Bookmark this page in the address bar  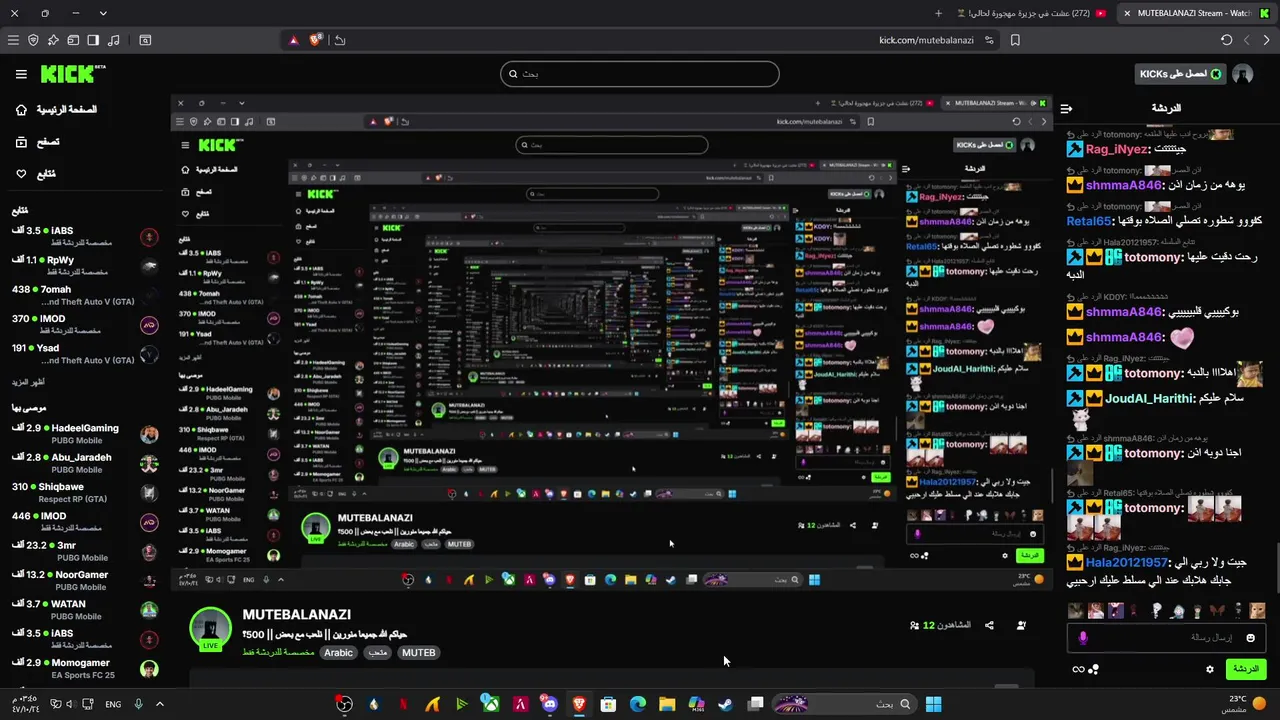pyautogui.click(x=1015, y=40)
